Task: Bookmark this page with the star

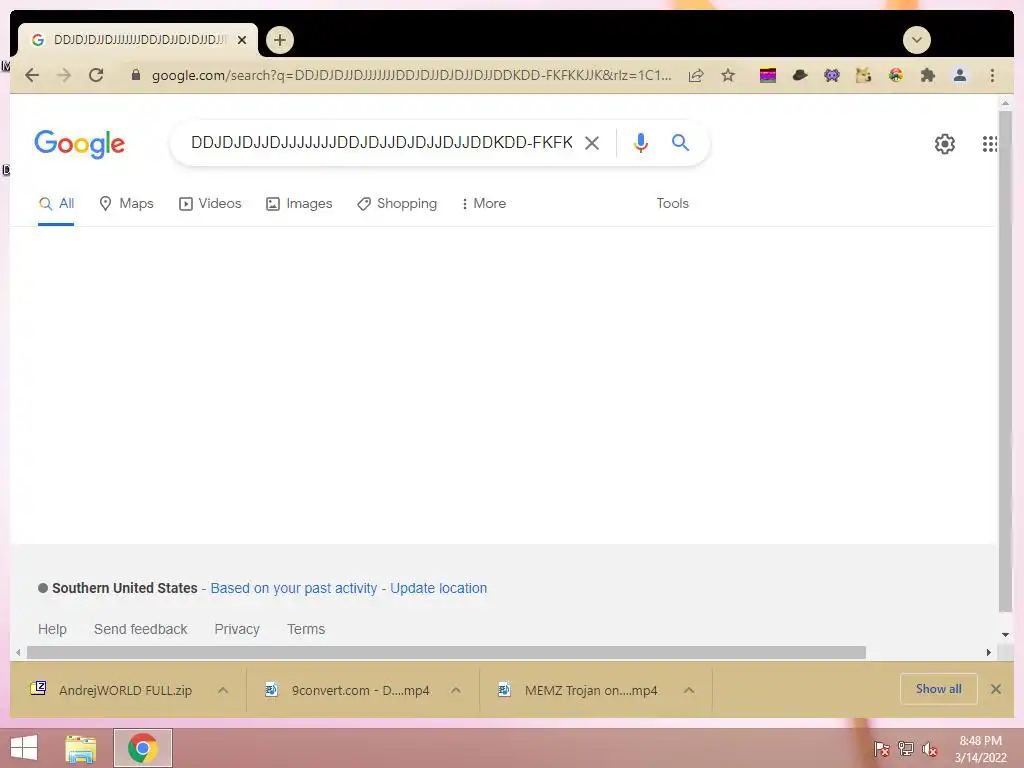Action: click(x=728, y=76)
